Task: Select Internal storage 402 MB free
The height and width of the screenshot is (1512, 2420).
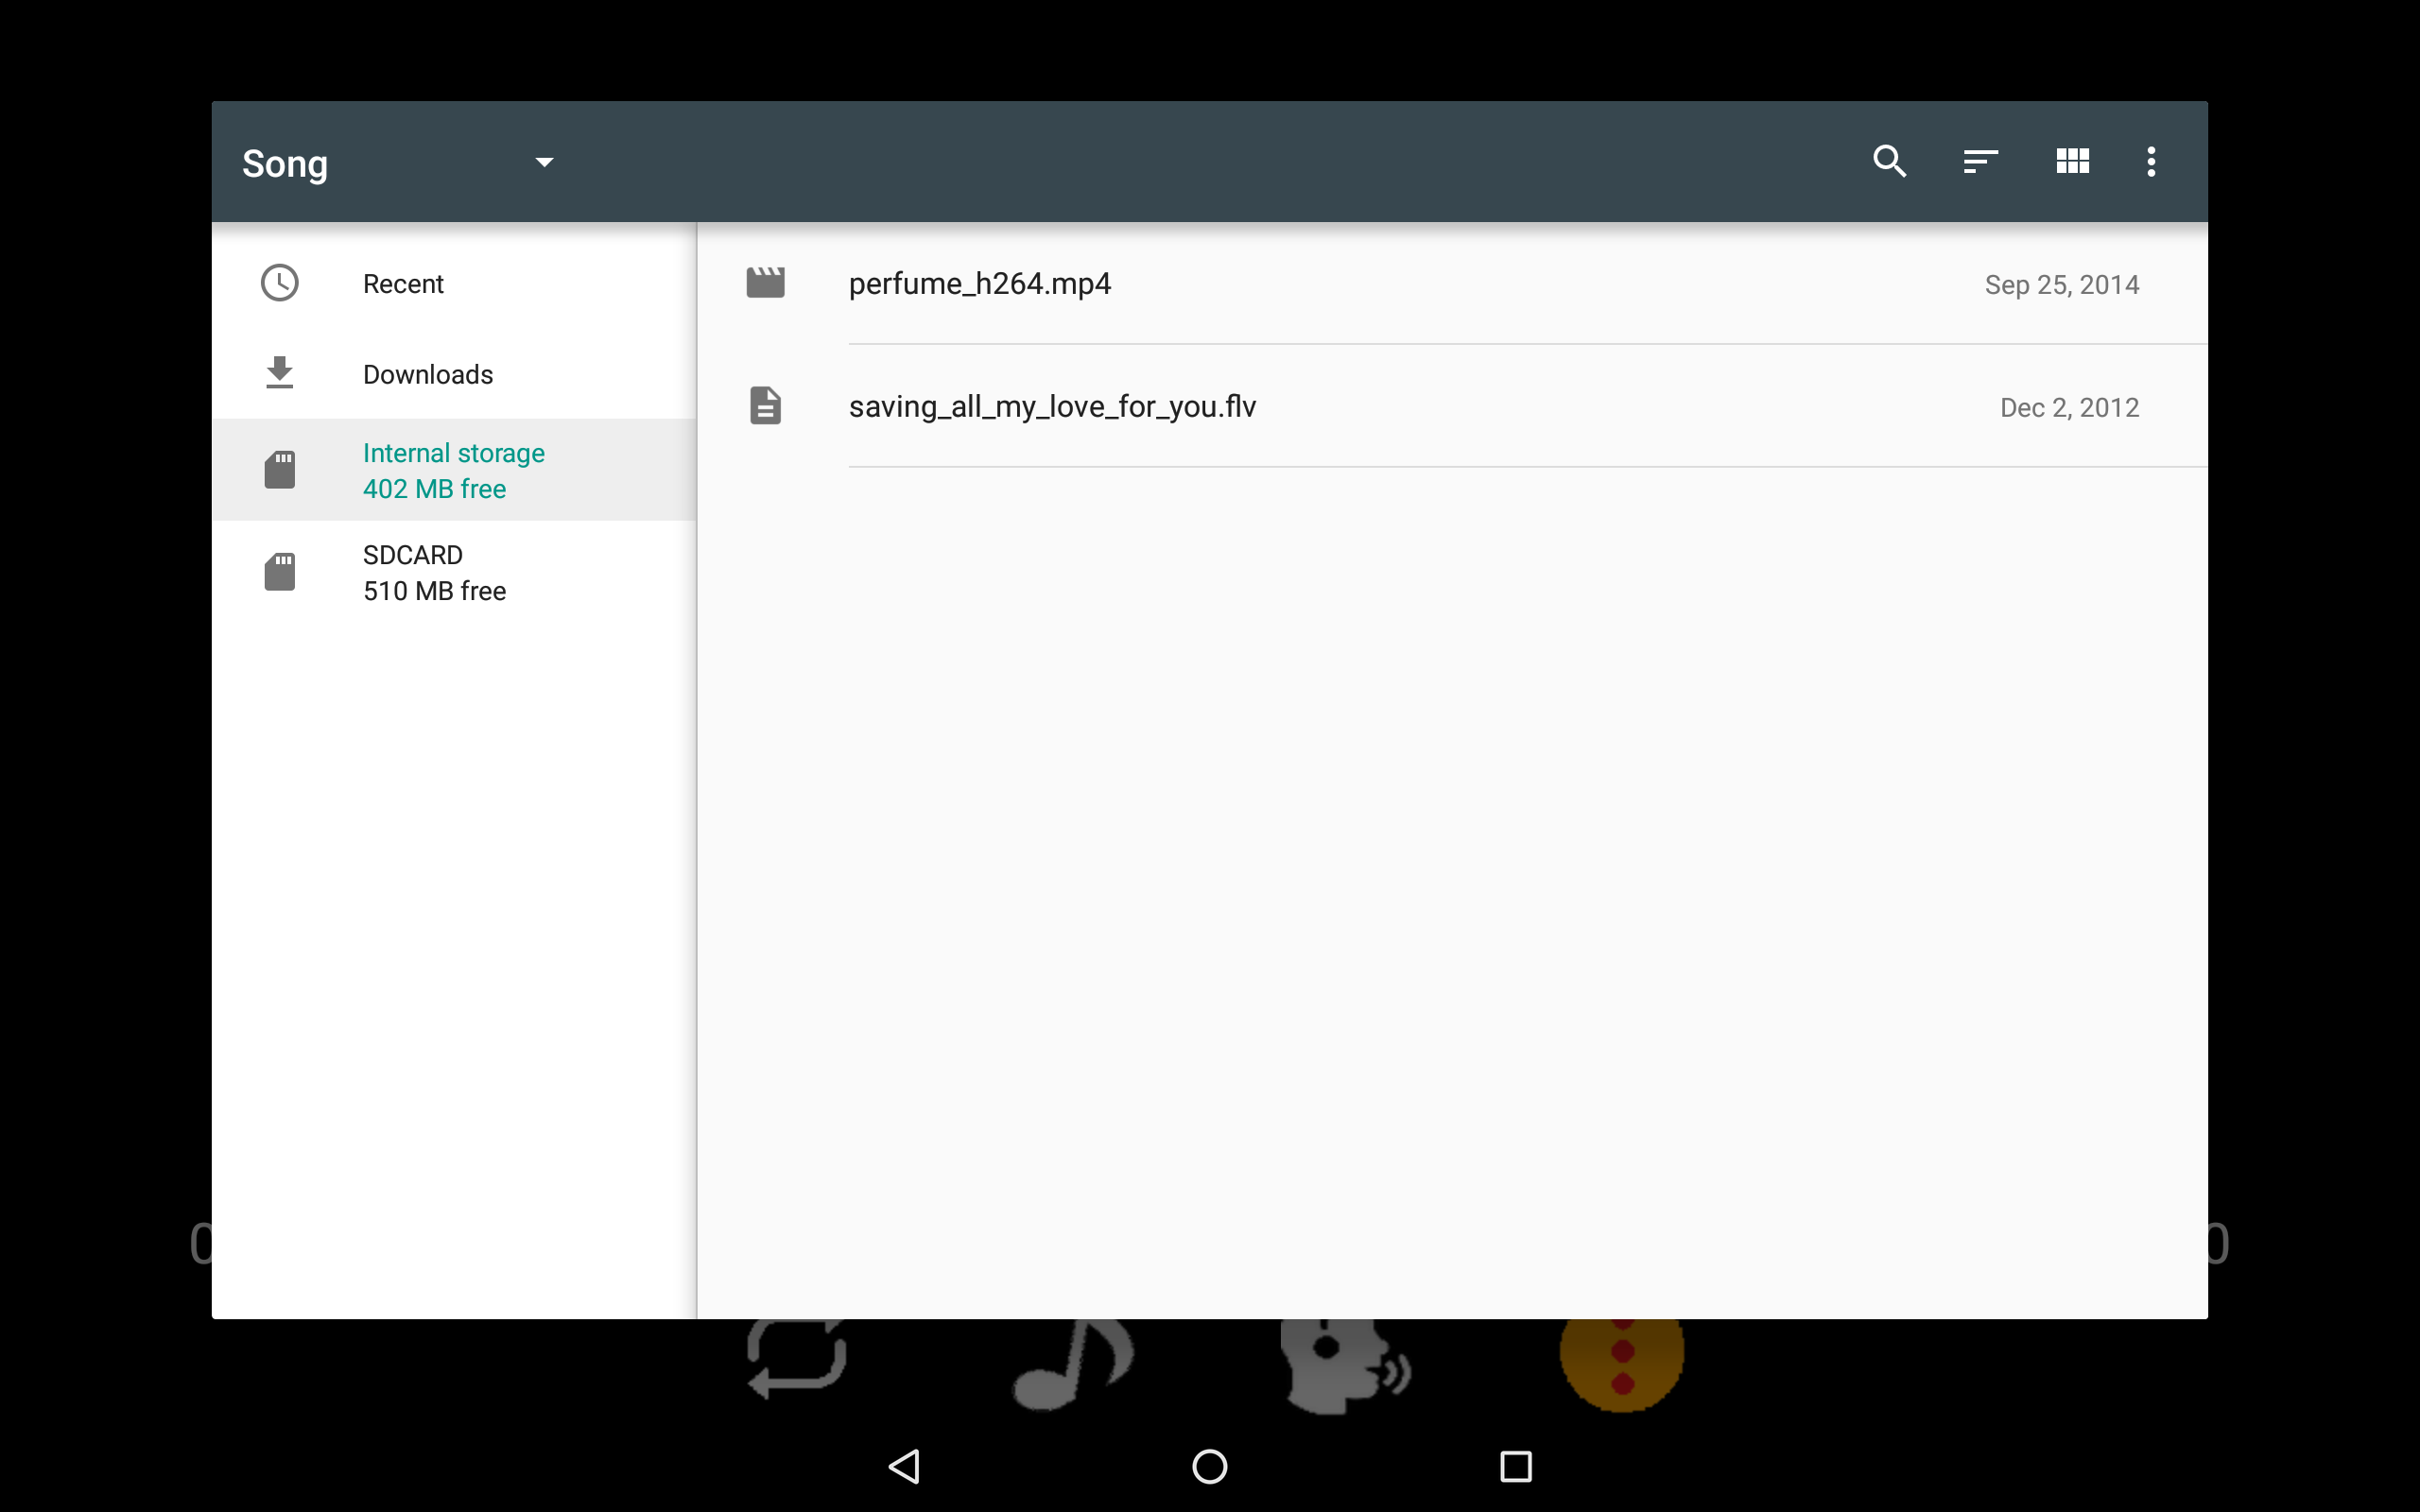Action: [453, 470]
